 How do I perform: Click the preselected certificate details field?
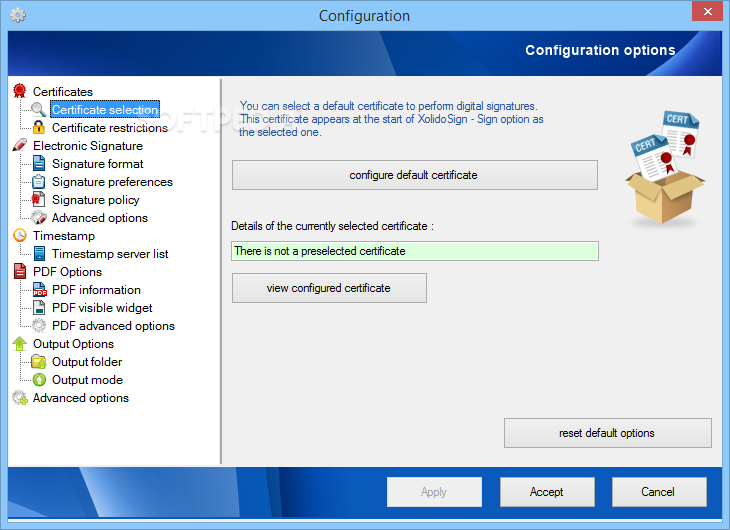pos(415,251)
